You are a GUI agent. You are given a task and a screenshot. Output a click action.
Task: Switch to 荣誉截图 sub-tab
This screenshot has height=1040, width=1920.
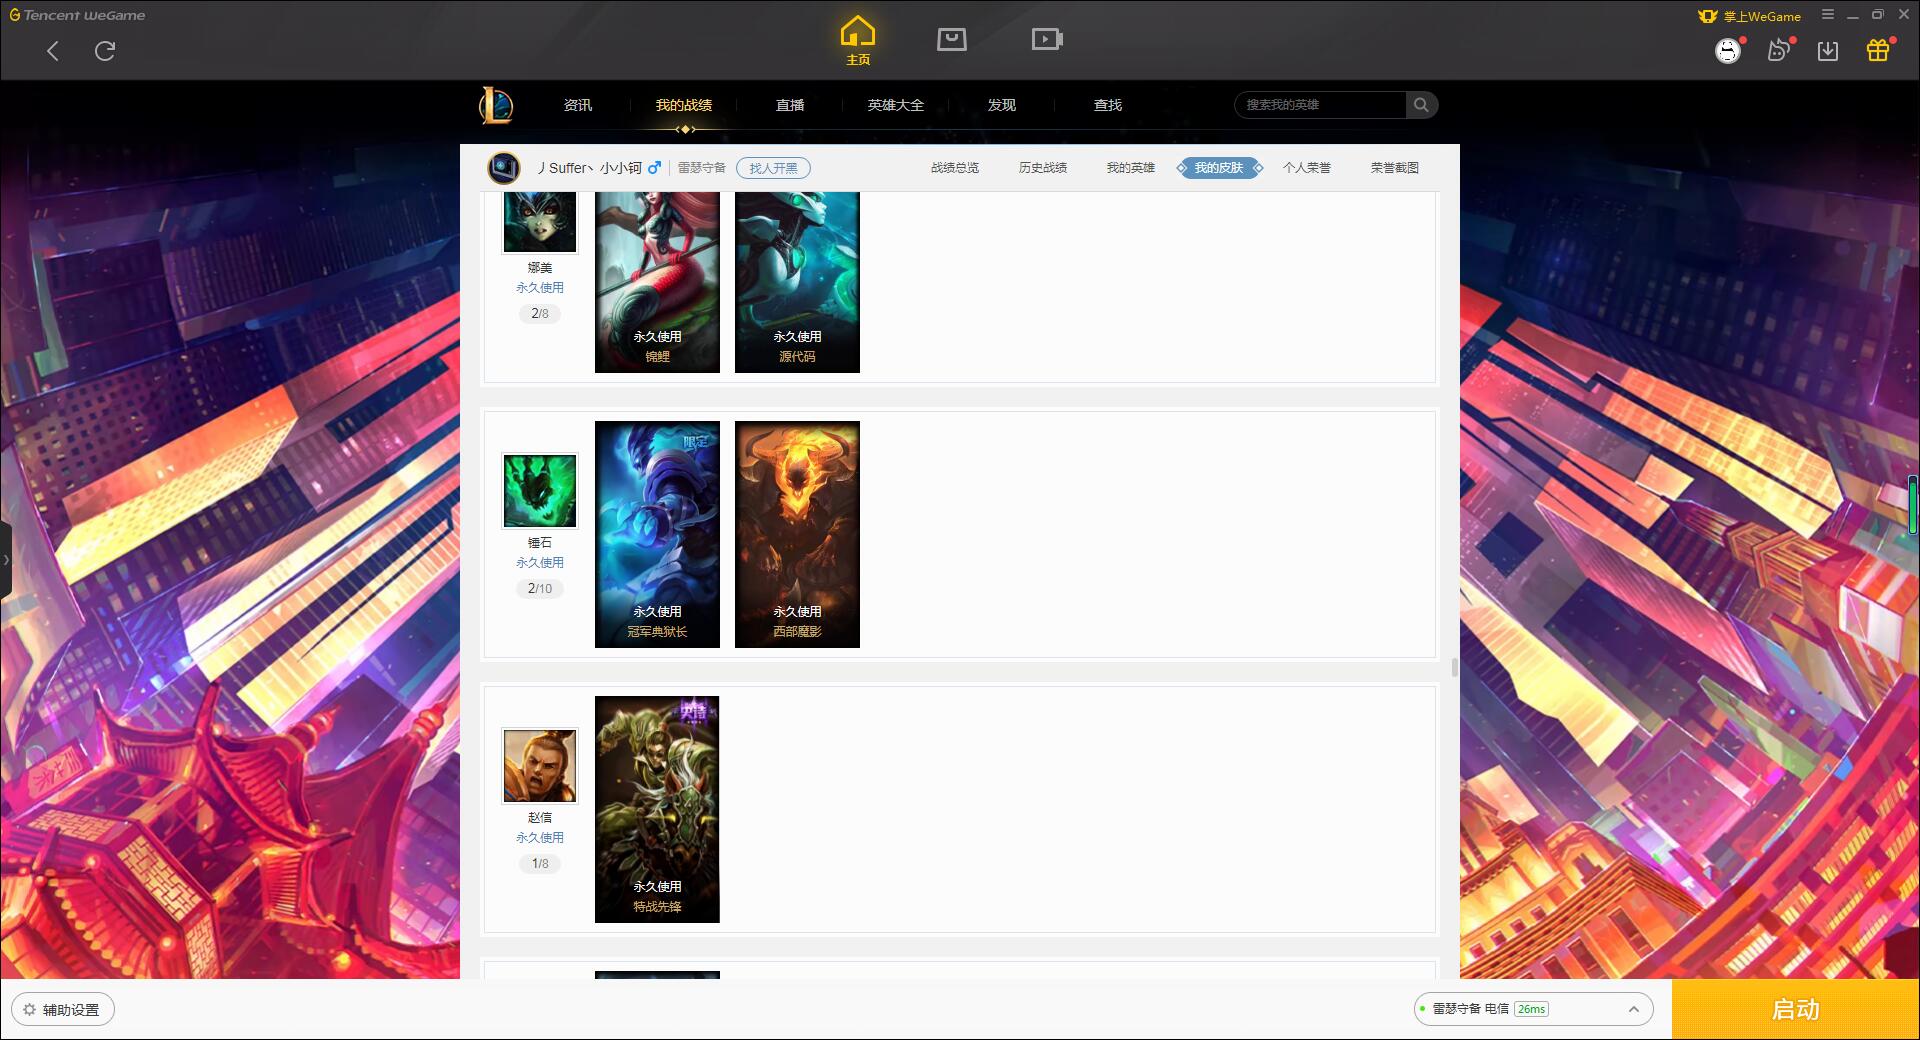coord(1395,168)
